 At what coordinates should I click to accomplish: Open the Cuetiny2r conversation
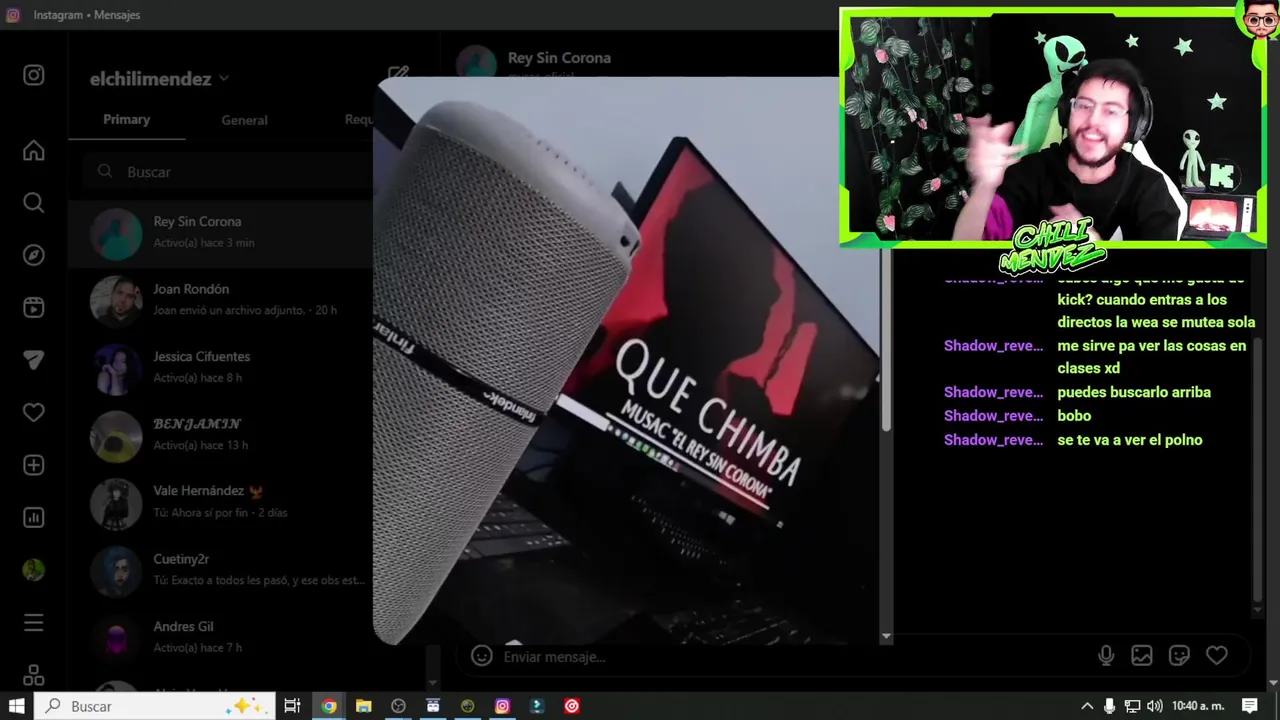pyautogui.click(x=220, y=570)
